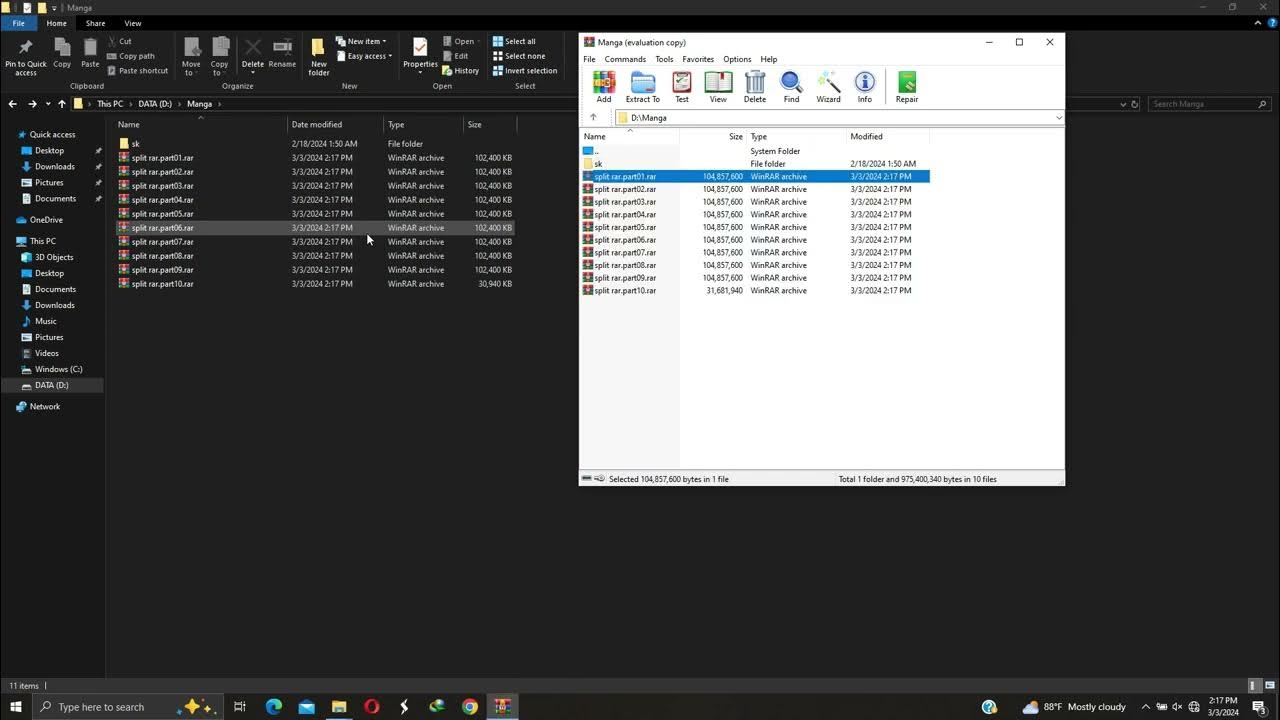The height and width of the screenshot is (720, 1280).
Task: Select Network in navigation pane
Action: point(45,407)
